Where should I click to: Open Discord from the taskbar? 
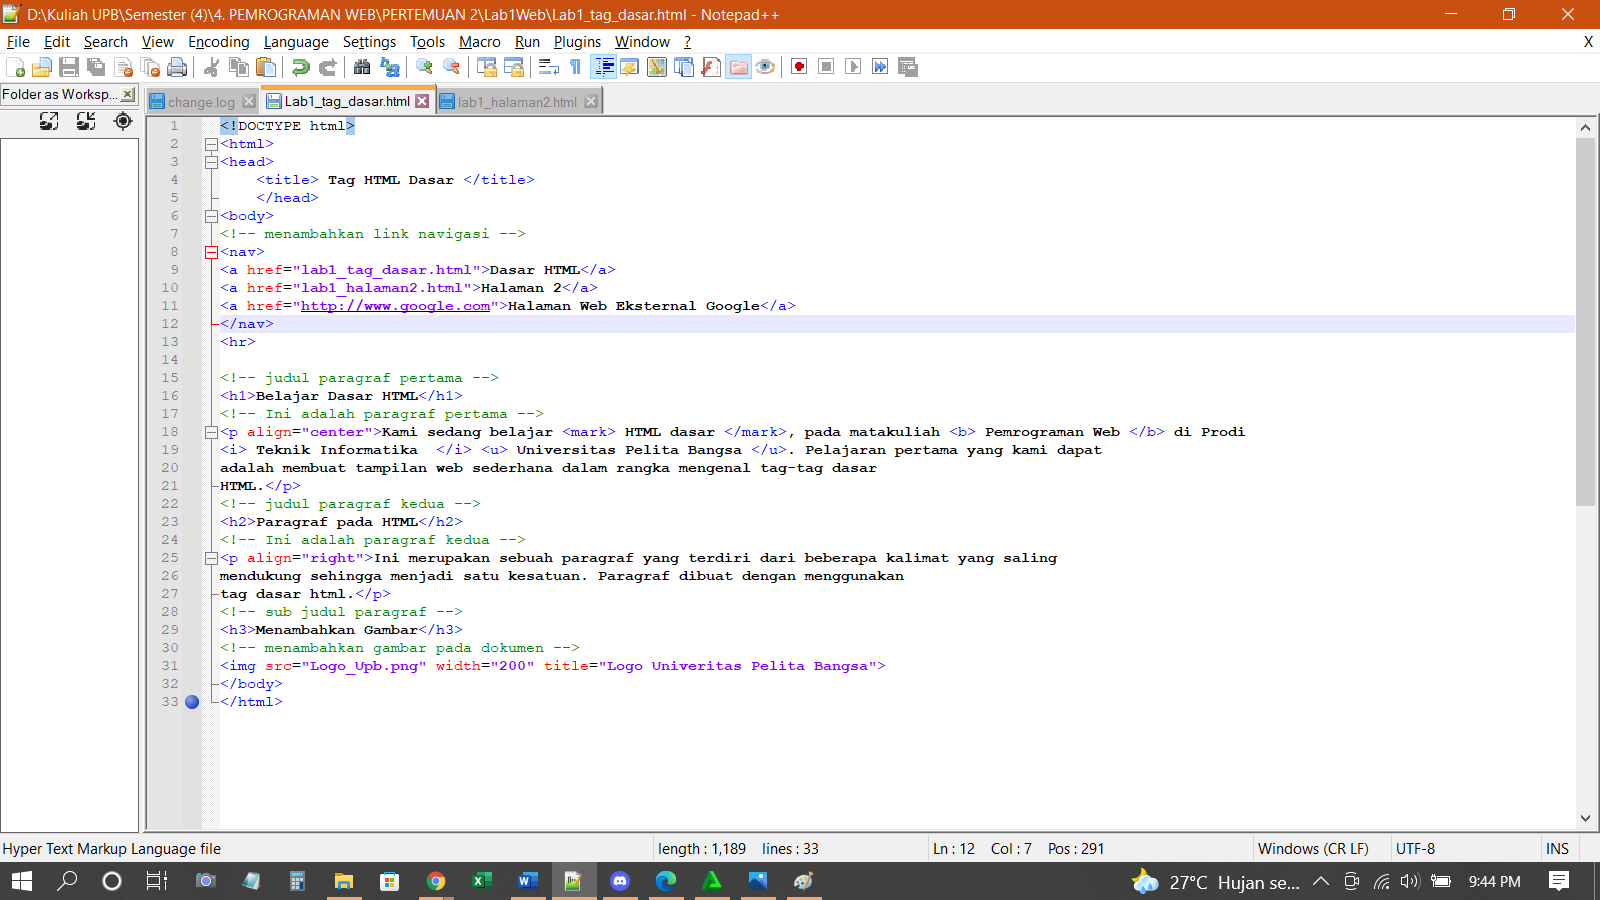(x=619, y=881)
